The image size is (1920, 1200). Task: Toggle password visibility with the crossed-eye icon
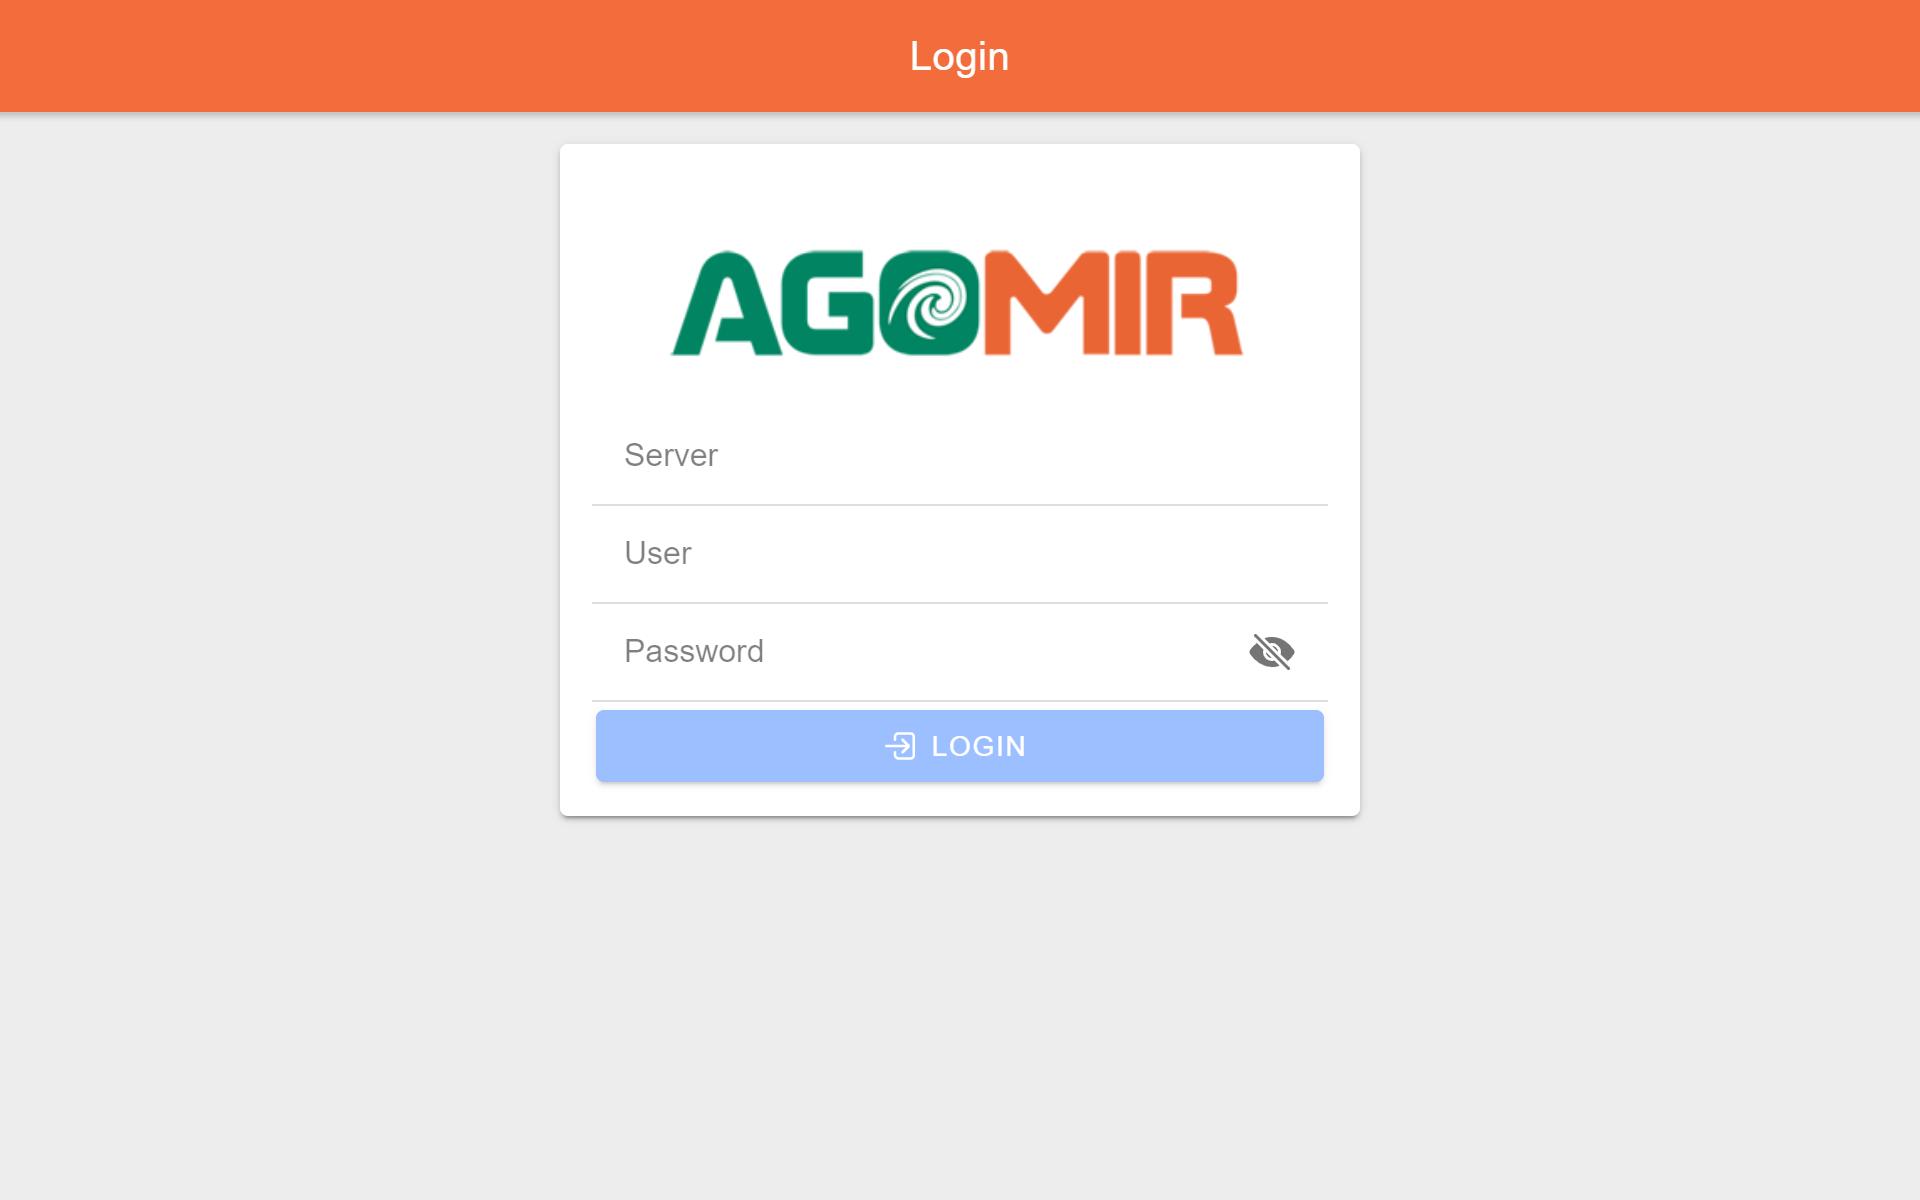tap(1271, 652)
